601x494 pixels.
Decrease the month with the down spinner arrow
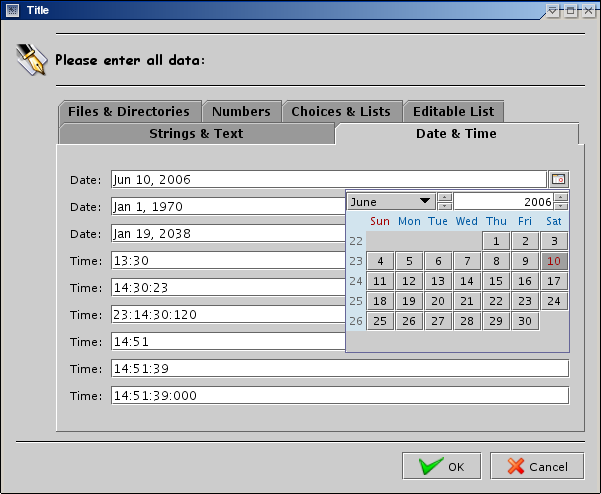[x=445, y=206]
